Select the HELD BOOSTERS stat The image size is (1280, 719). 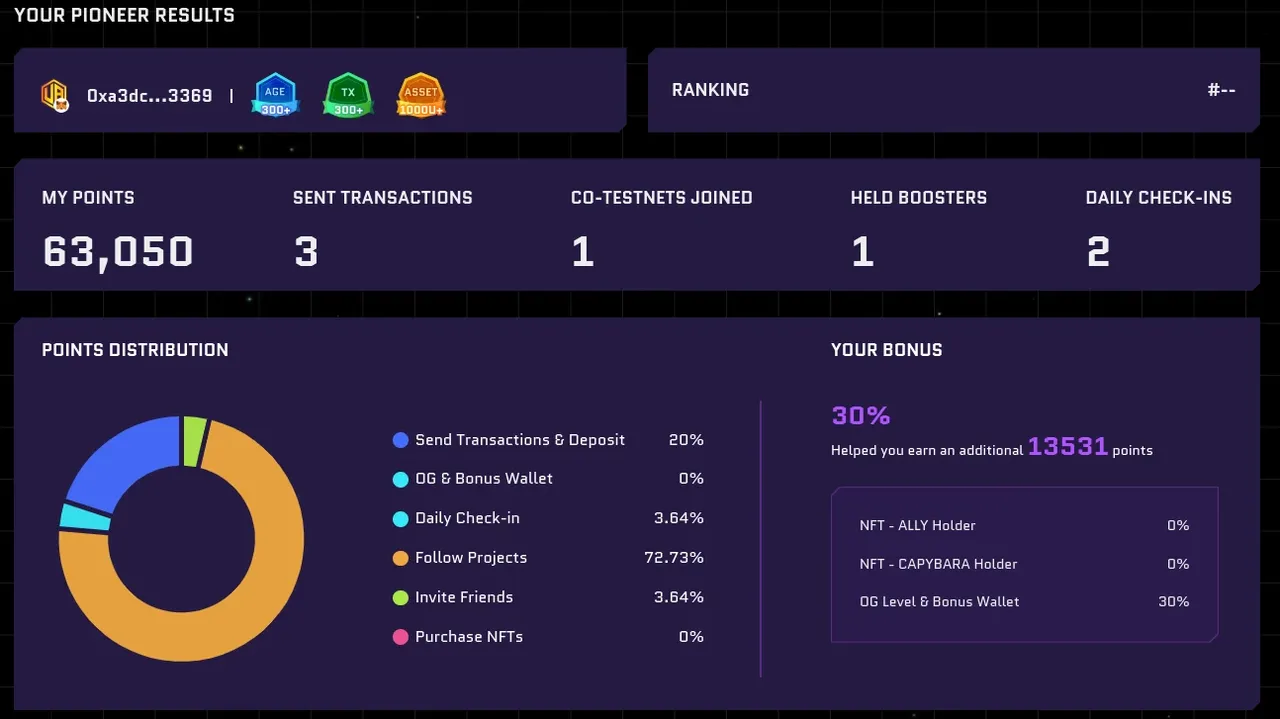(918, 230)
